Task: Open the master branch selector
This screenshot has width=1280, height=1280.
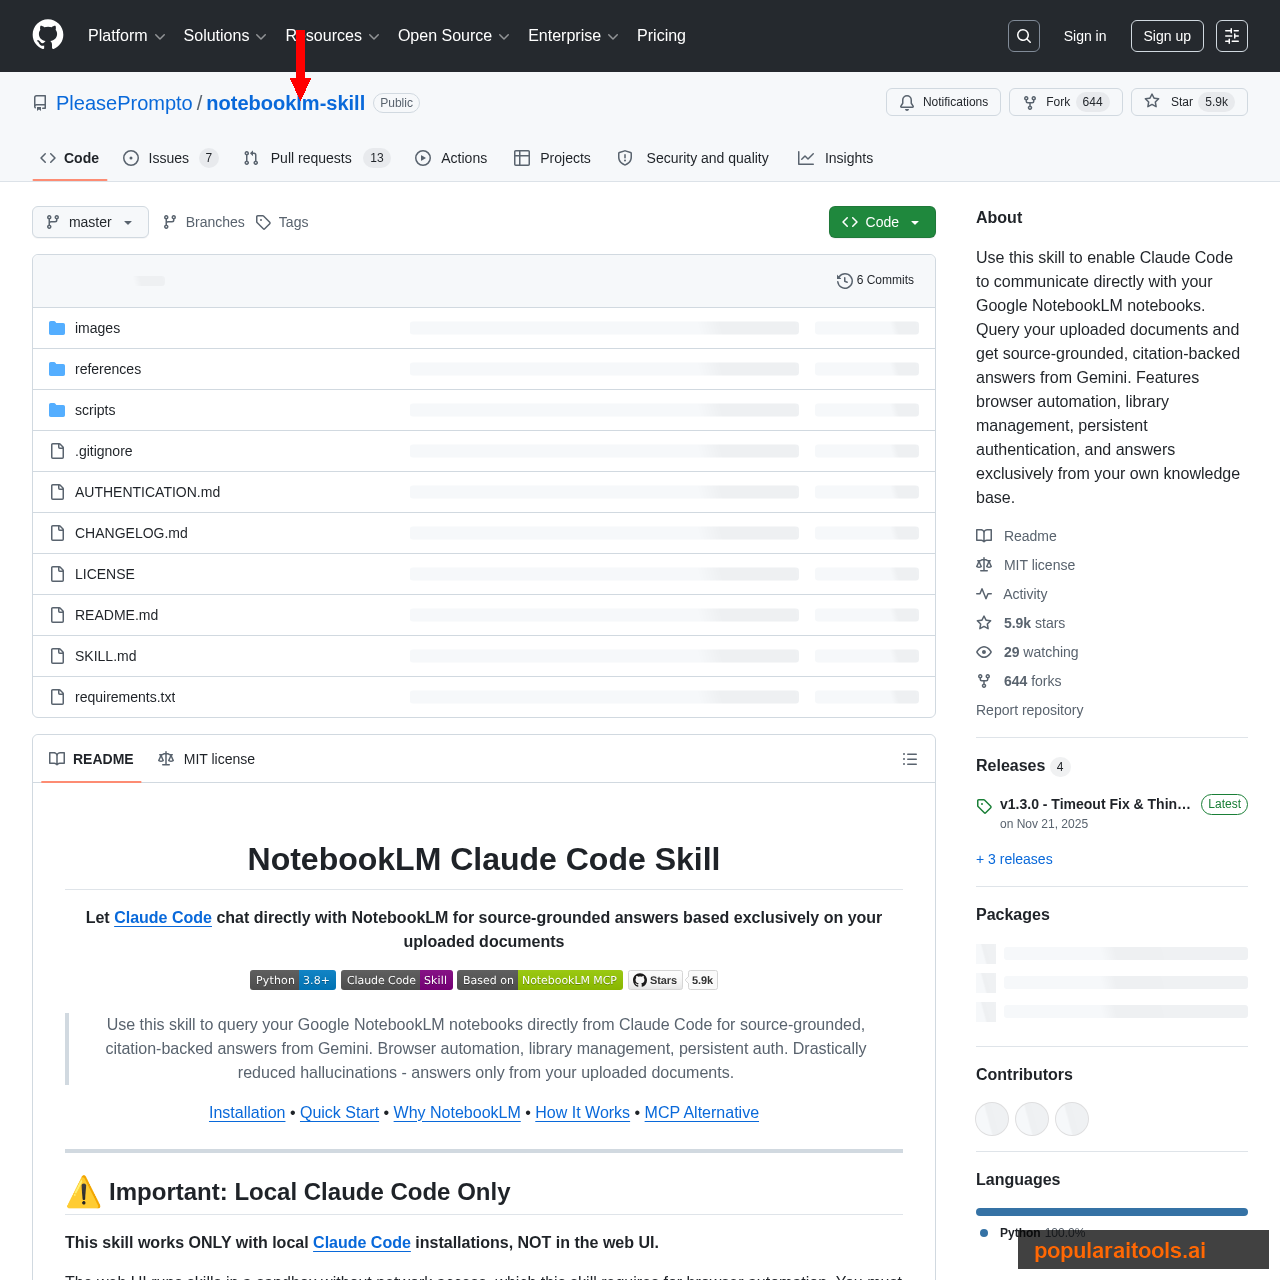Action: click(x=90, y=222)
